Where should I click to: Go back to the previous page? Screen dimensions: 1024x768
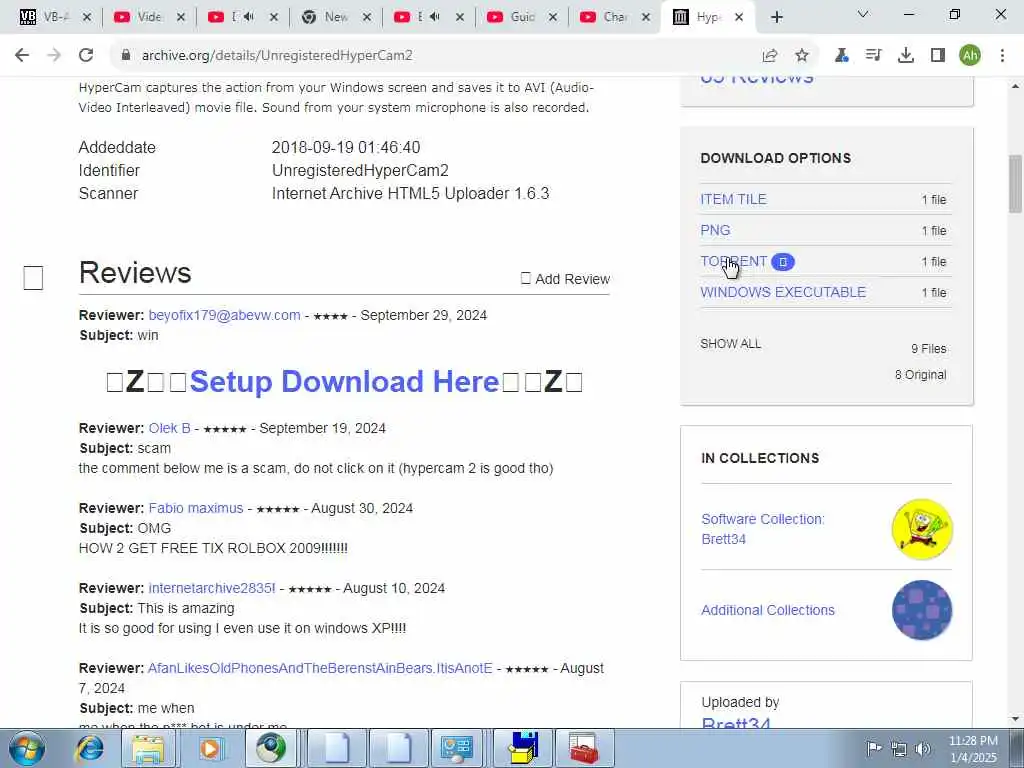coord(22,56)
